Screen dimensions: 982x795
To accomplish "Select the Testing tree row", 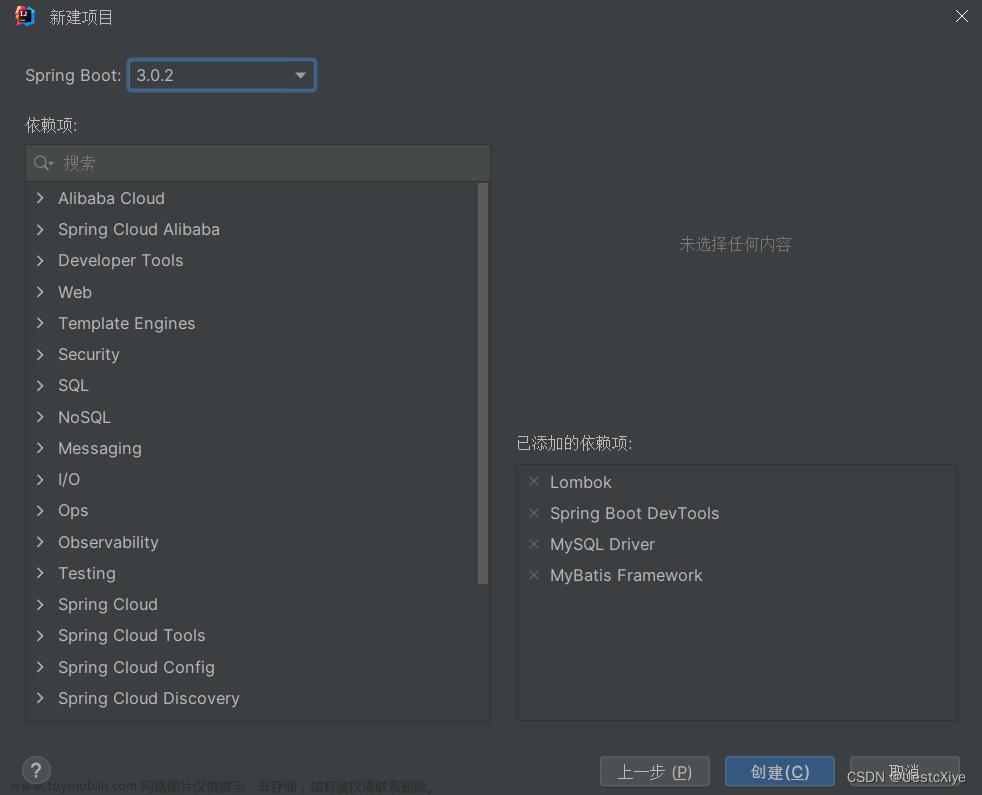I will click(252, 573).
